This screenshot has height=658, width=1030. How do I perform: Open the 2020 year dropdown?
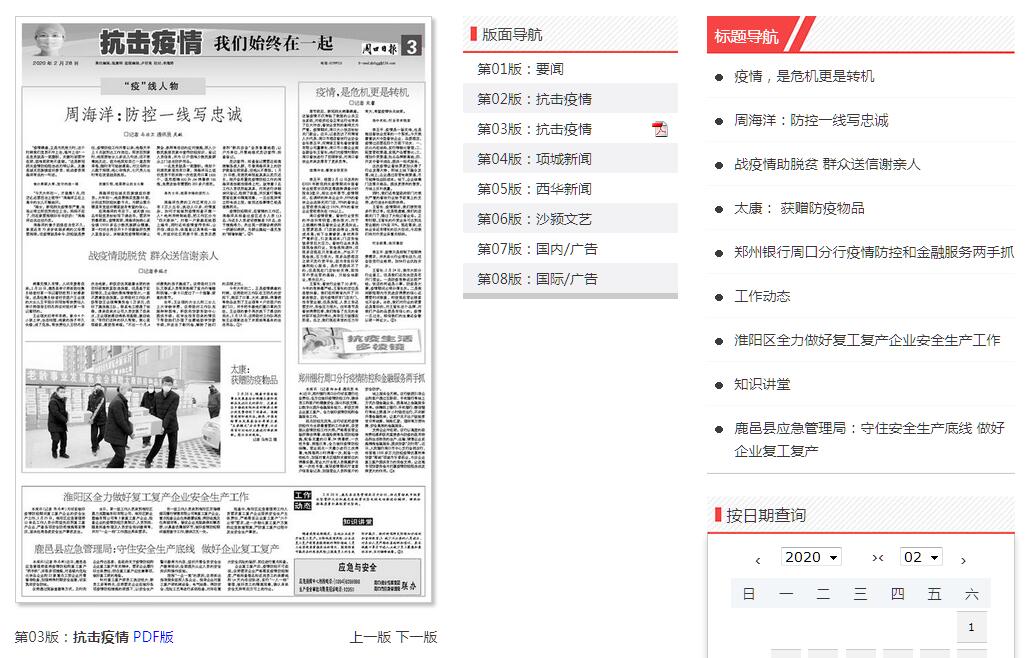810,557
